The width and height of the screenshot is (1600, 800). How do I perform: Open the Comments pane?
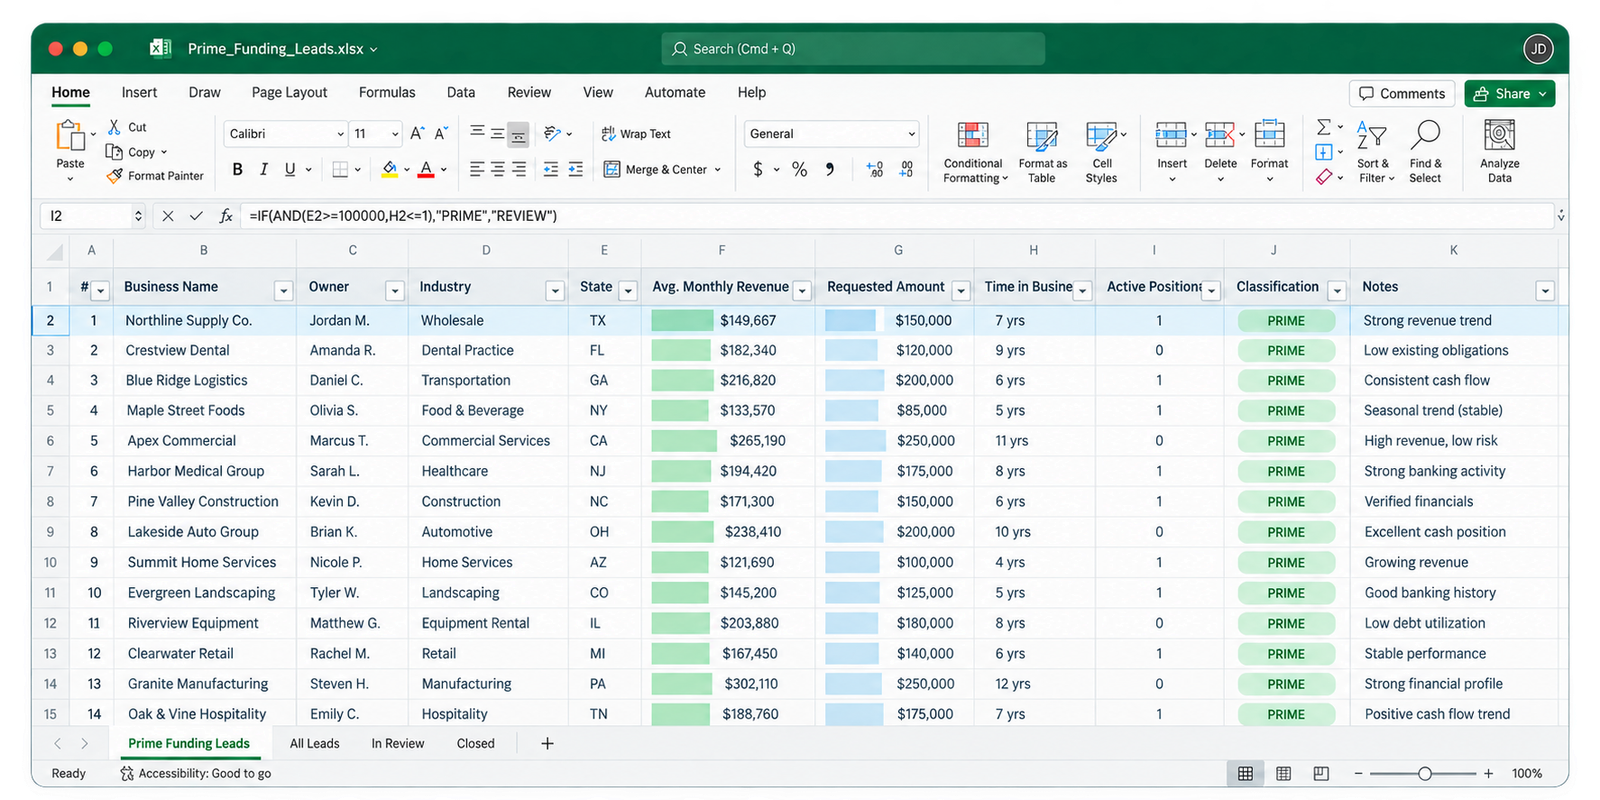pos(1402,93)
